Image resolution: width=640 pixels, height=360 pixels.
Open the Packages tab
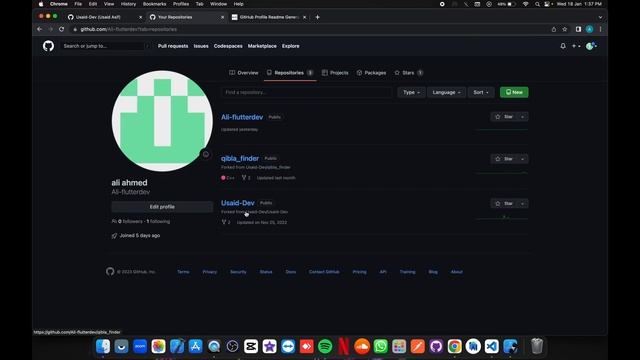click(x=371, y=73)
